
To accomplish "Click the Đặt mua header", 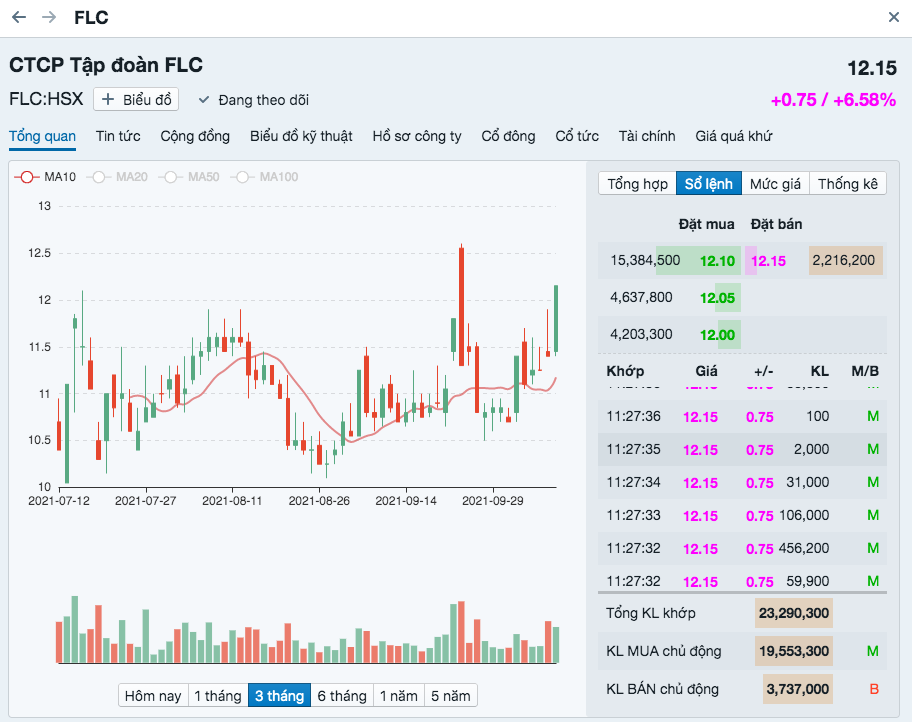I will tap(706, 224).
